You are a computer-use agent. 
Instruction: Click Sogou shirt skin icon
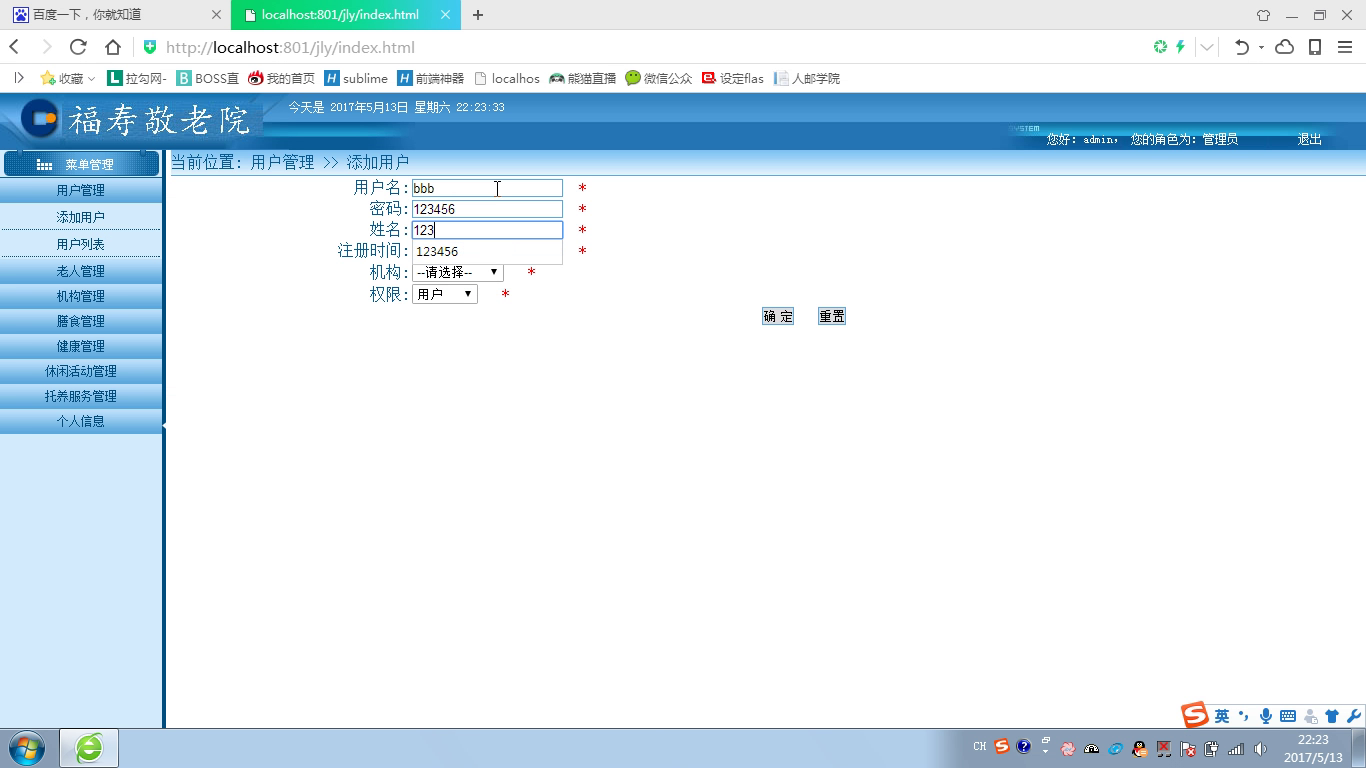click(1331, 716)
